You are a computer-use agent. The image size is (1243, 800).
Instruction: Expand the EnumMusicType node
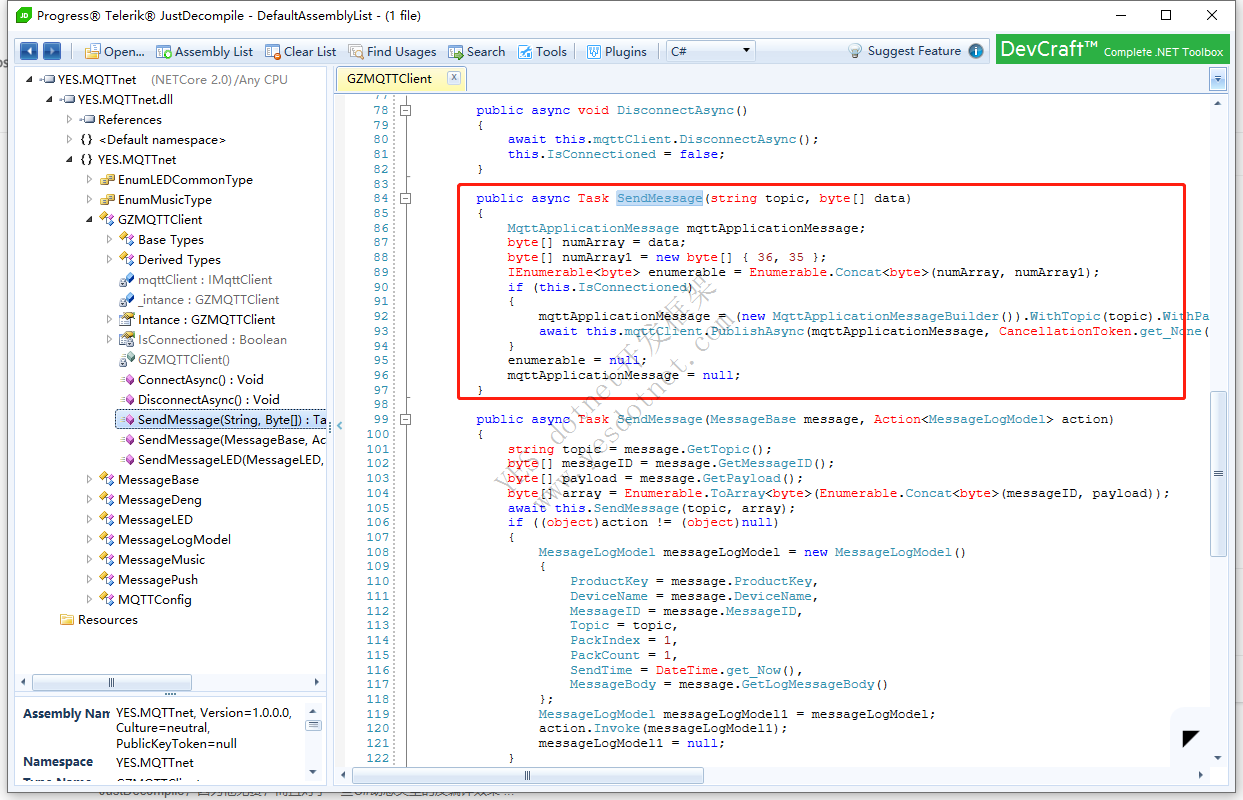90,199
